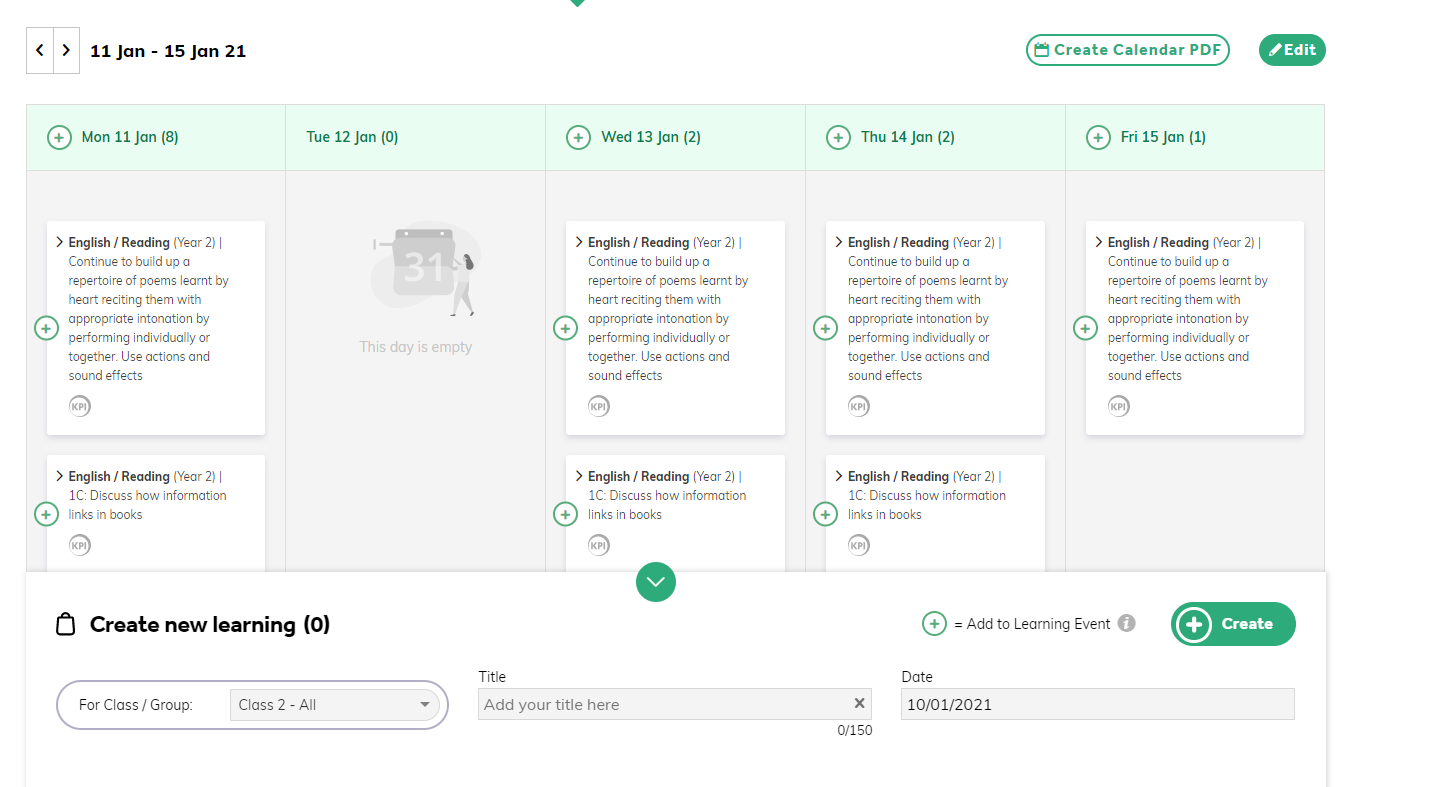Screen dimensions: 1432x787
Task: Open the Class 2 - All dropdown
Action: point(335,705)
